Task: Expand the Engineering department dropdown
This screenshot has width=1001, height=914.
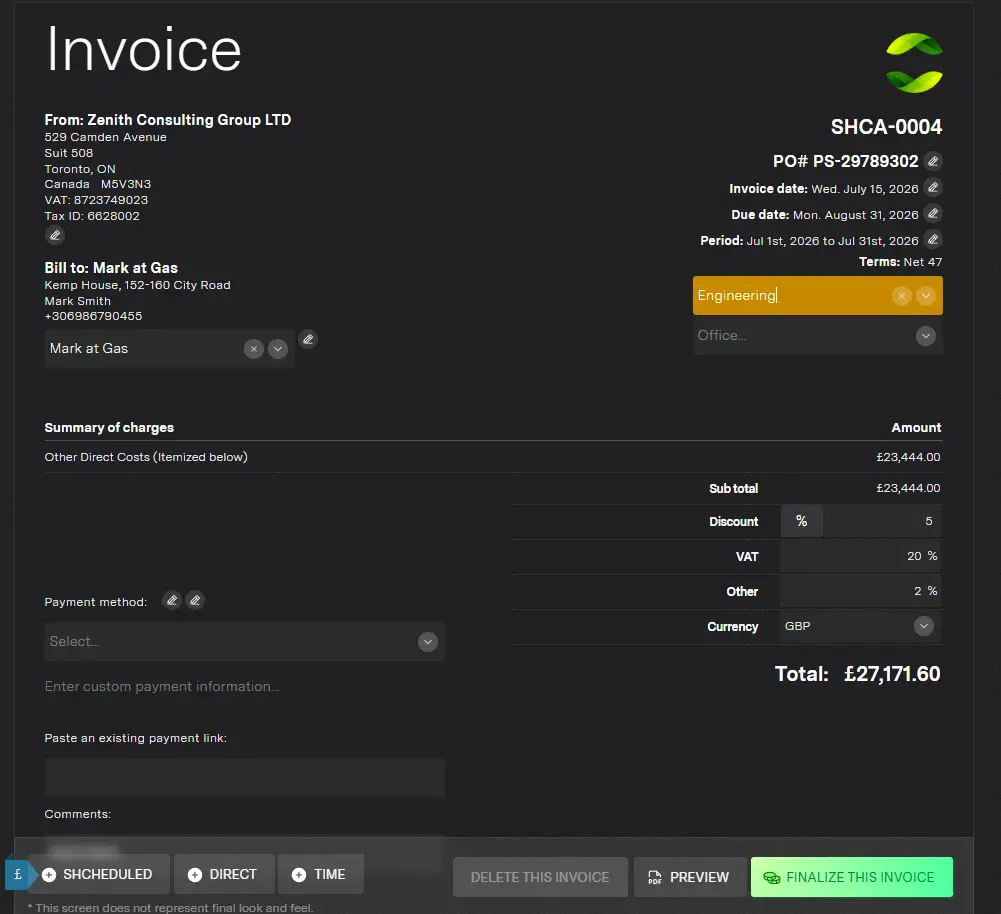Action: coord(926,296)
